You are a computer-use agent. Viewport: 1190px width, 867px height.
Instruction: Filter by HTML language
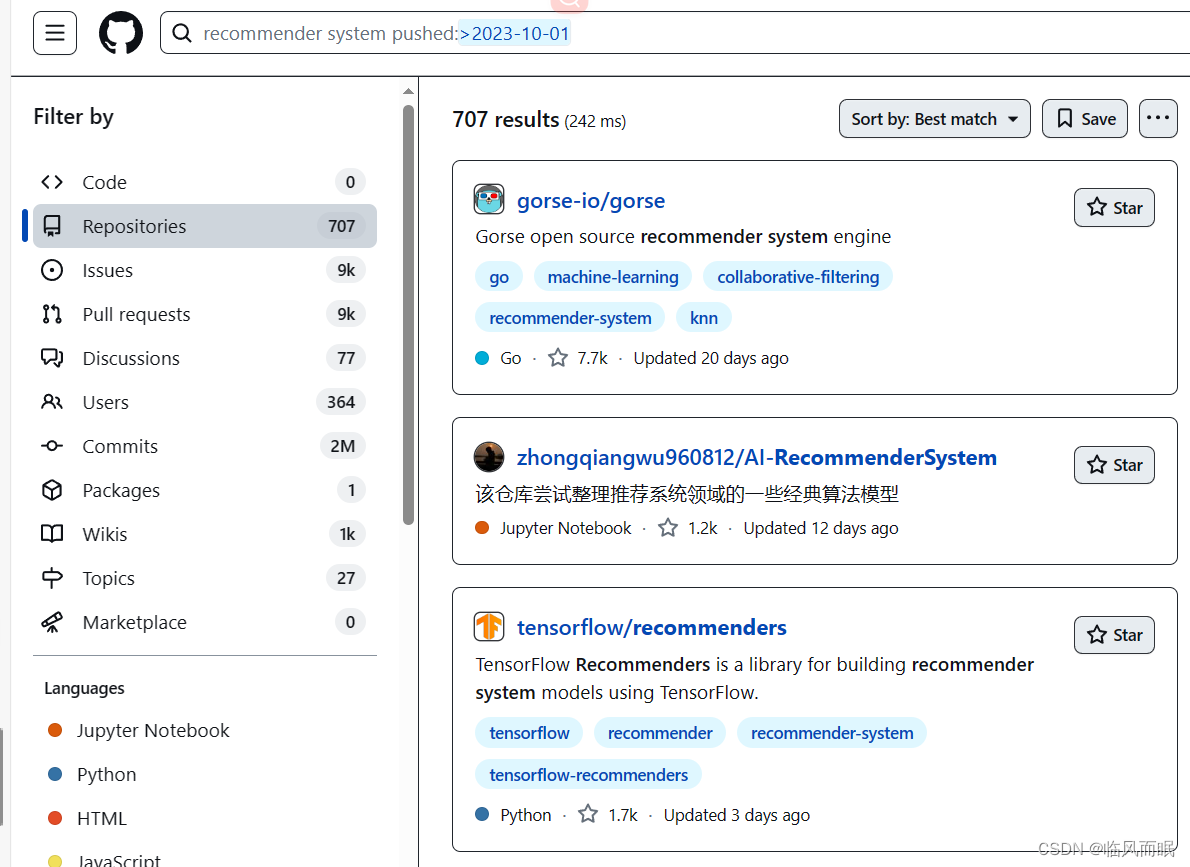pos(102,818)
